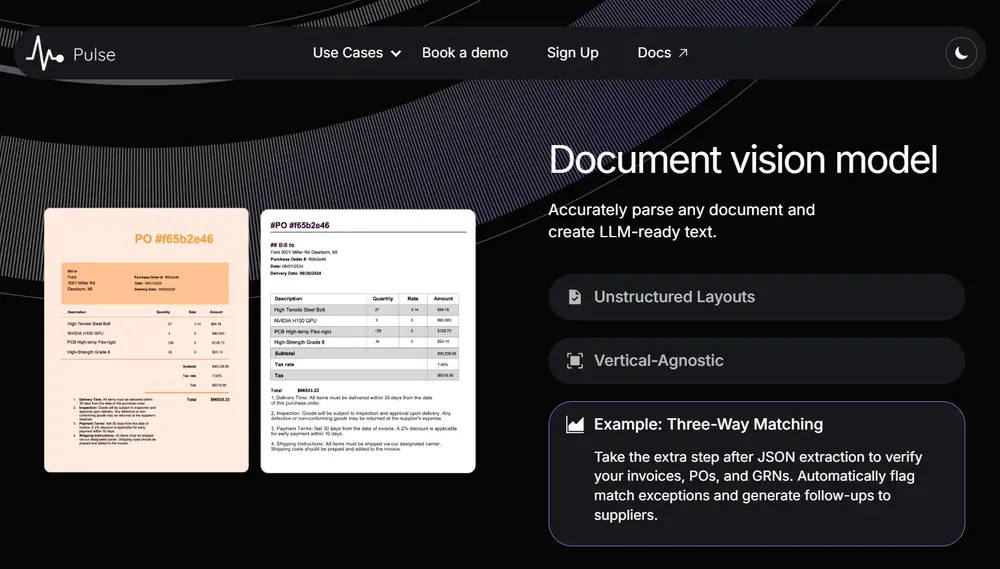Toggle dark mode with the moon button

click(x=961, y=53)
